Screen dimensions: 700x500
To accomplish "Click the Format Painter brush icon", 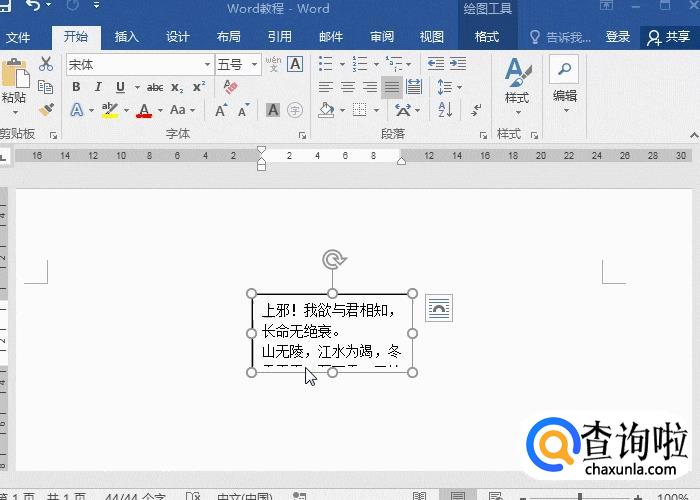I will (46, 109).
